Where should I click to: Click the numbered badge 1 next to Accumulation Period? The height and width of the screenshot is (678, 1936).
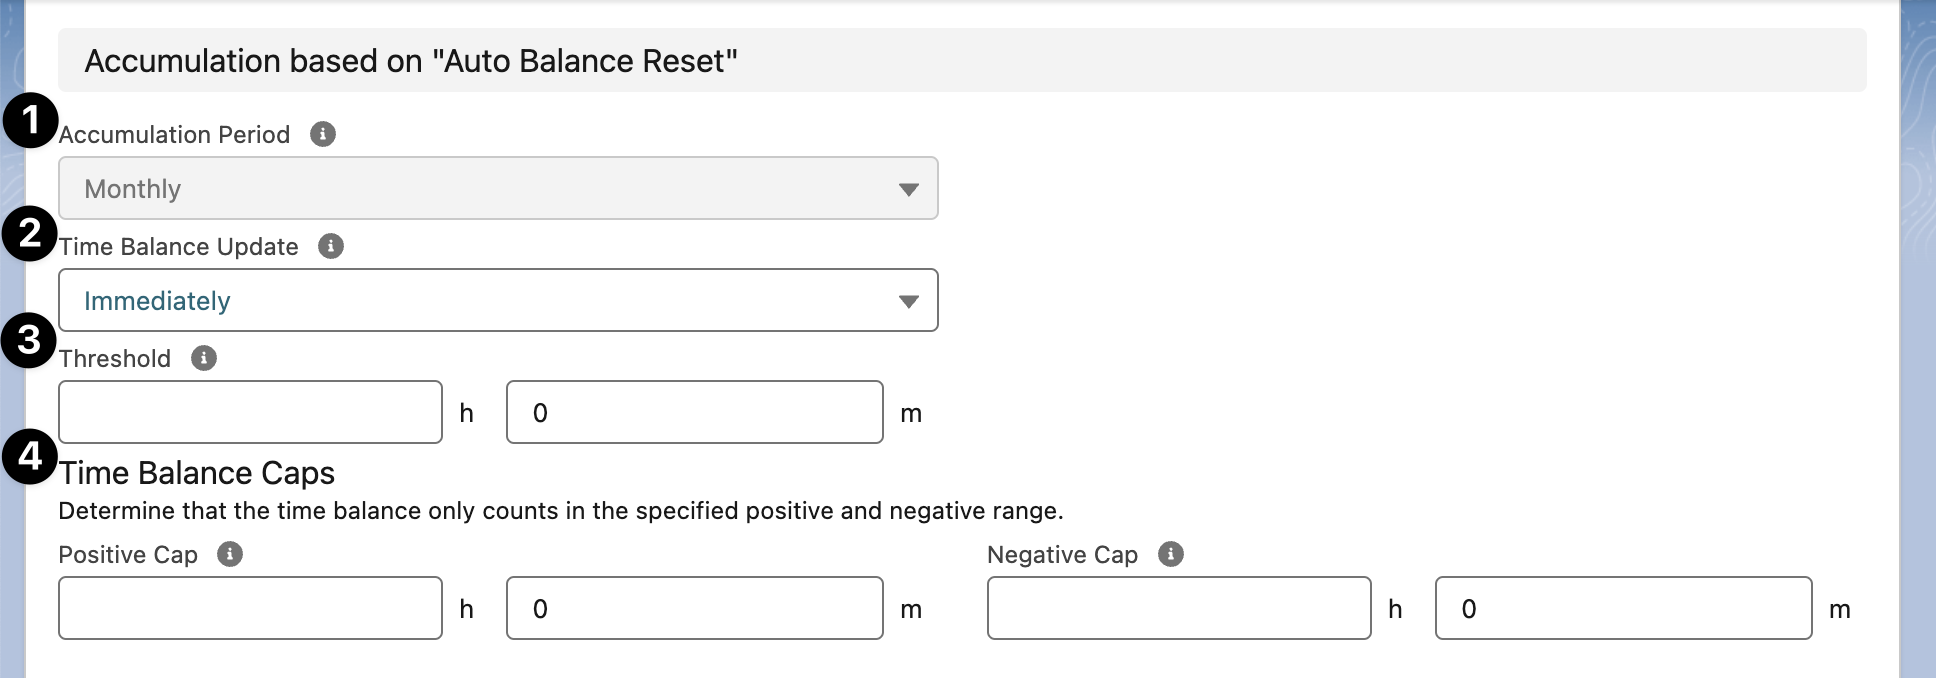[30, 120]
